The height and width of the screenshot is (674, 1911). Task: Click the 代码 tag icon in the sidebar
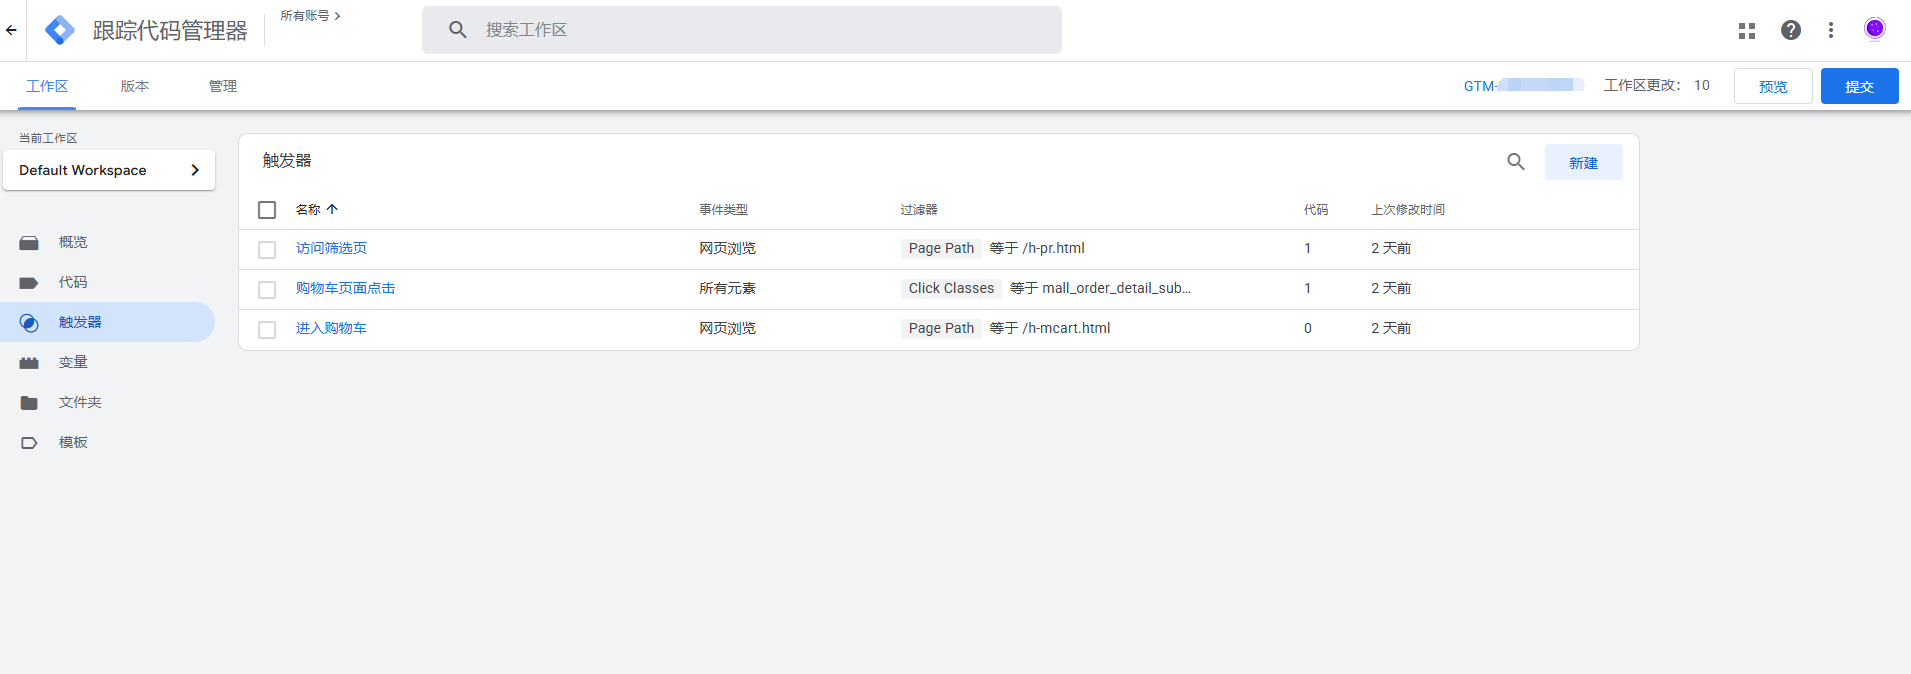click(x=29, y=283)
